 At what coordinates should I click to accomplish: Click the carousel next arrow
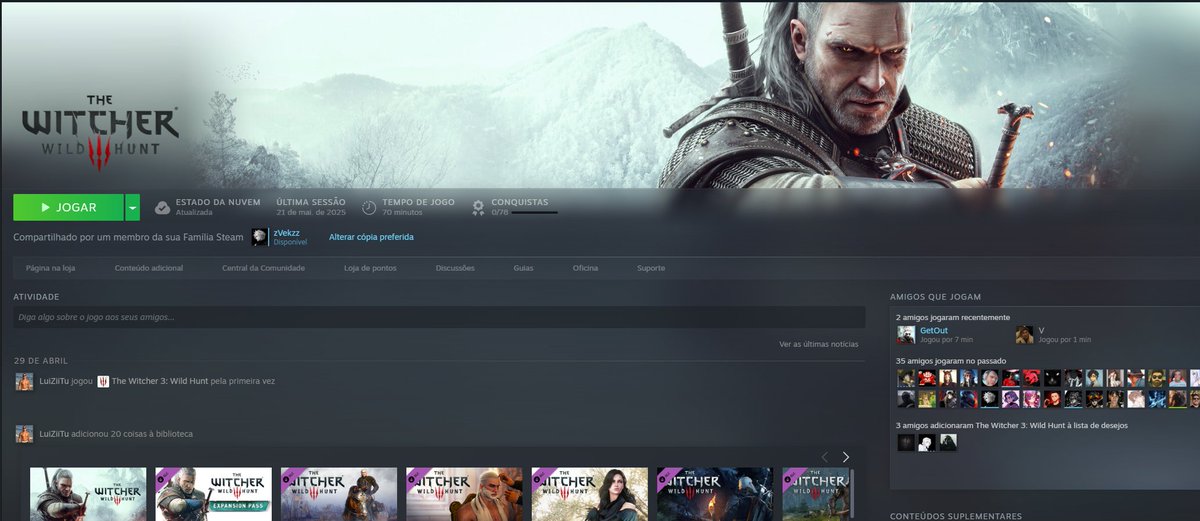pos(846,456)
